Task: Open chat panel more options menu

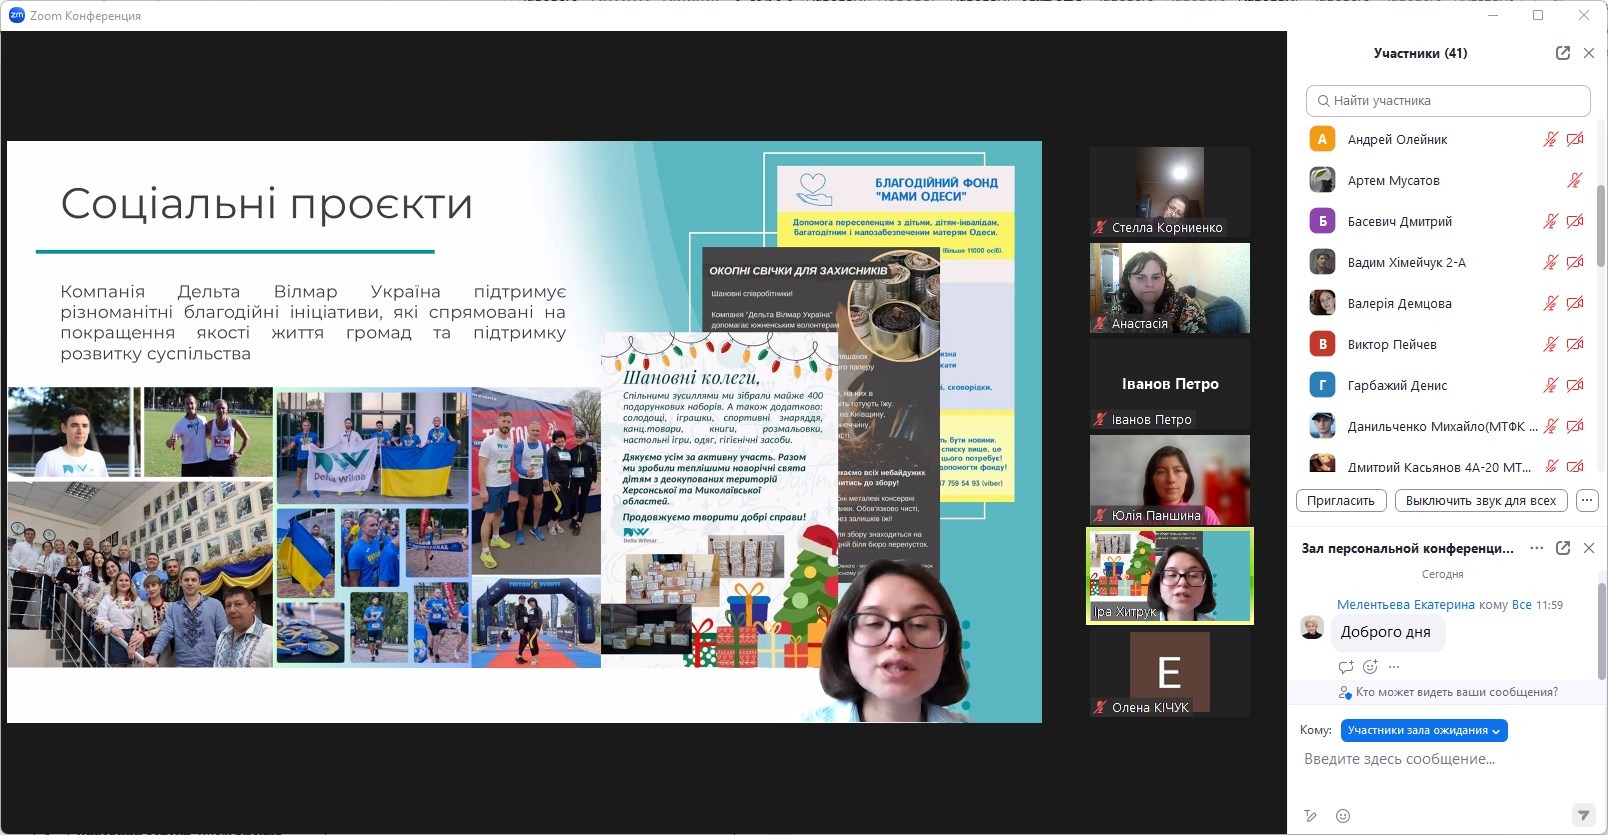Action: tap(1537, 548)
